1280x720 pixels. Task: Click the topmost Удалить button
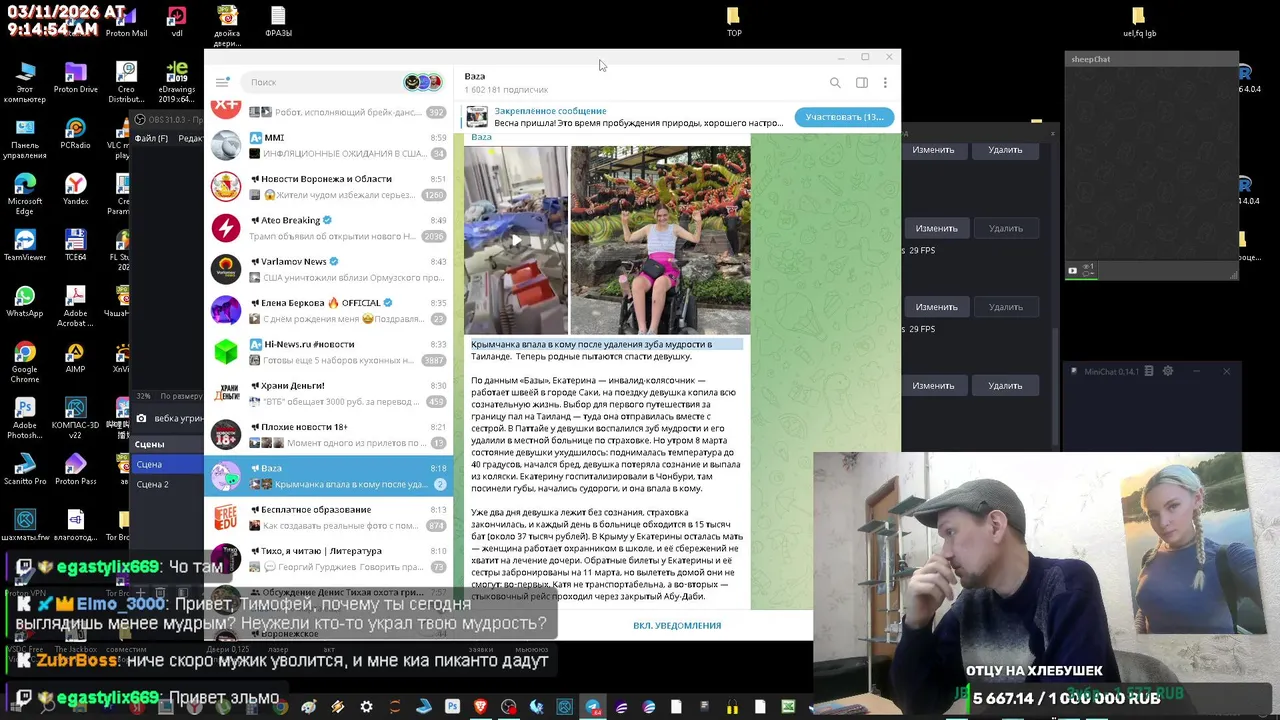1005,150
